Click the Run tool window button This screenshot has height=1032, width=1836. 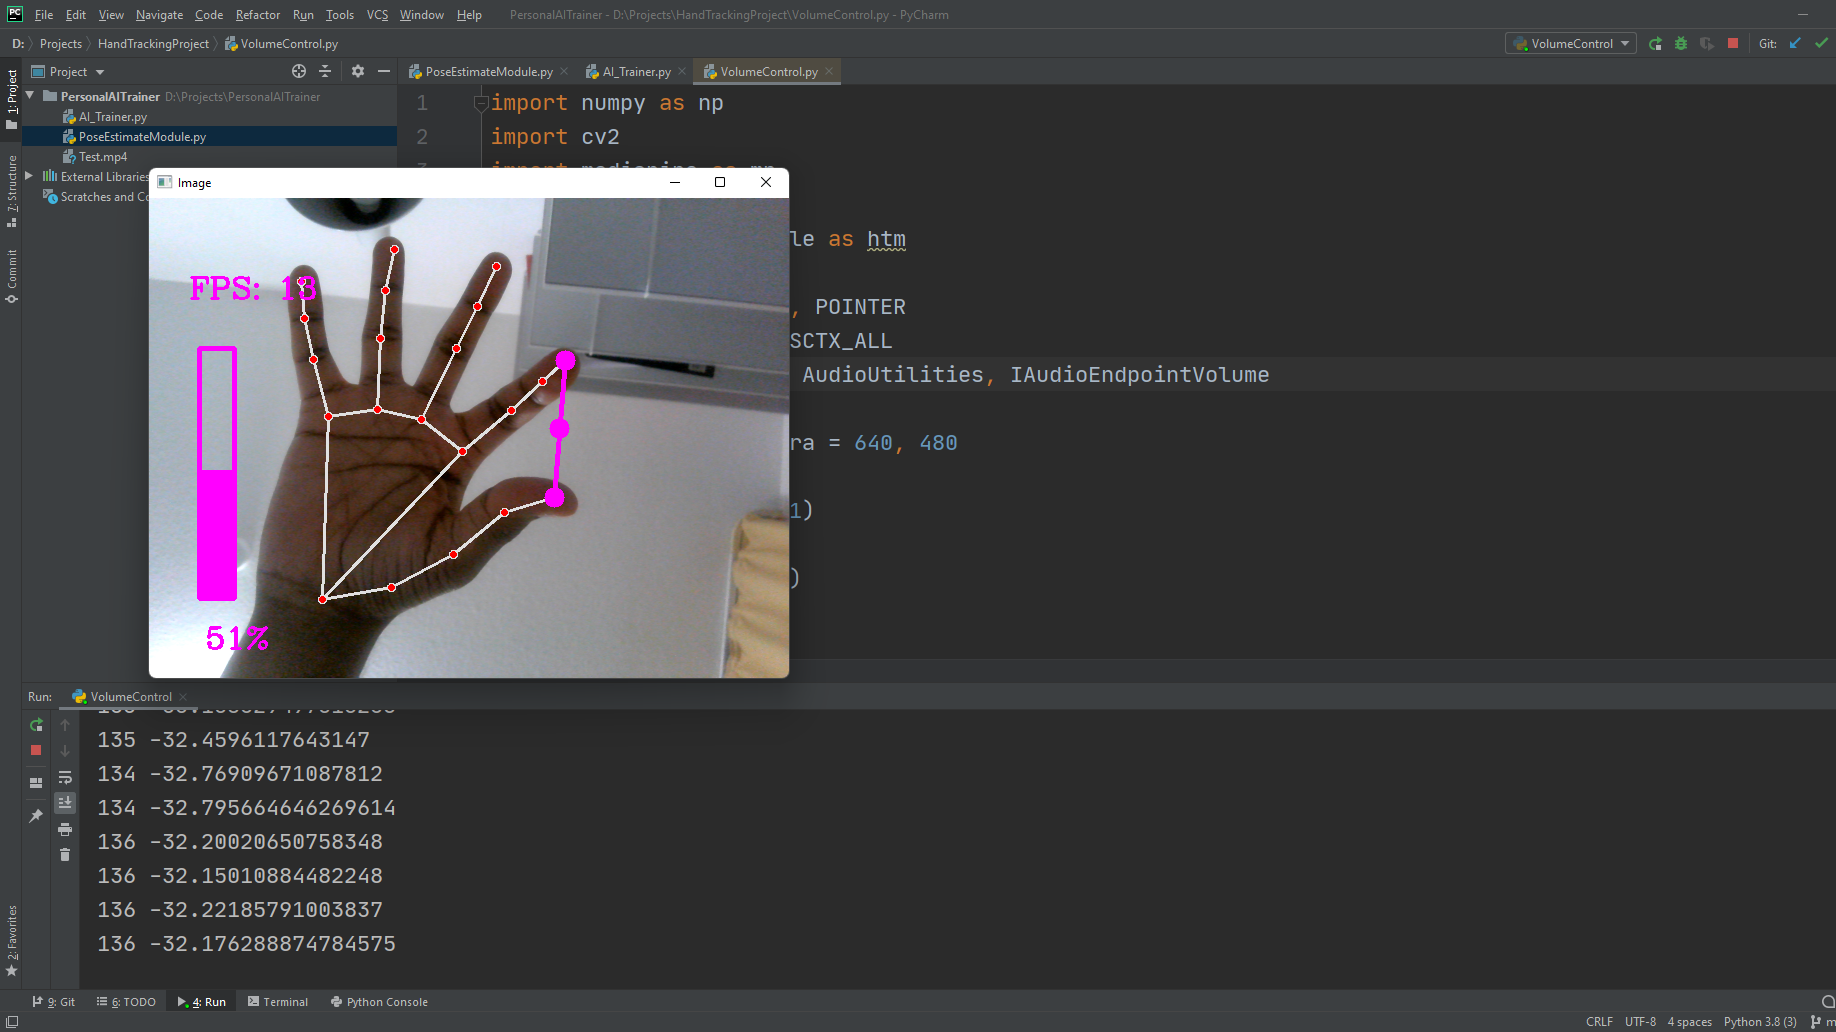[202, 1001]
